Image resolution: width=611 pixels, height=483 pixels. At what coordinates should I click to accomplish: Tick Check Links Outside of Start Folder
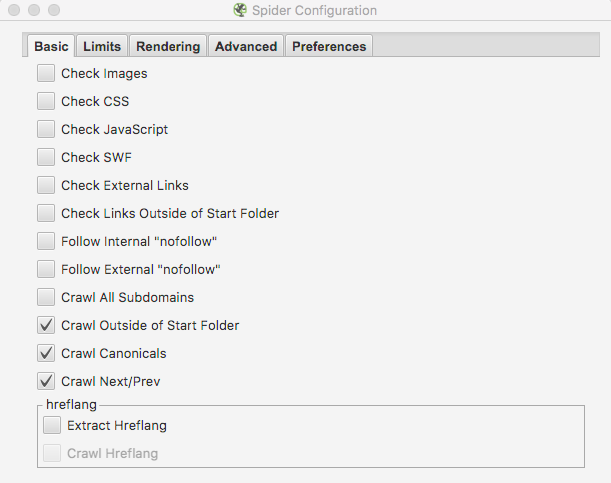point(46,213)
